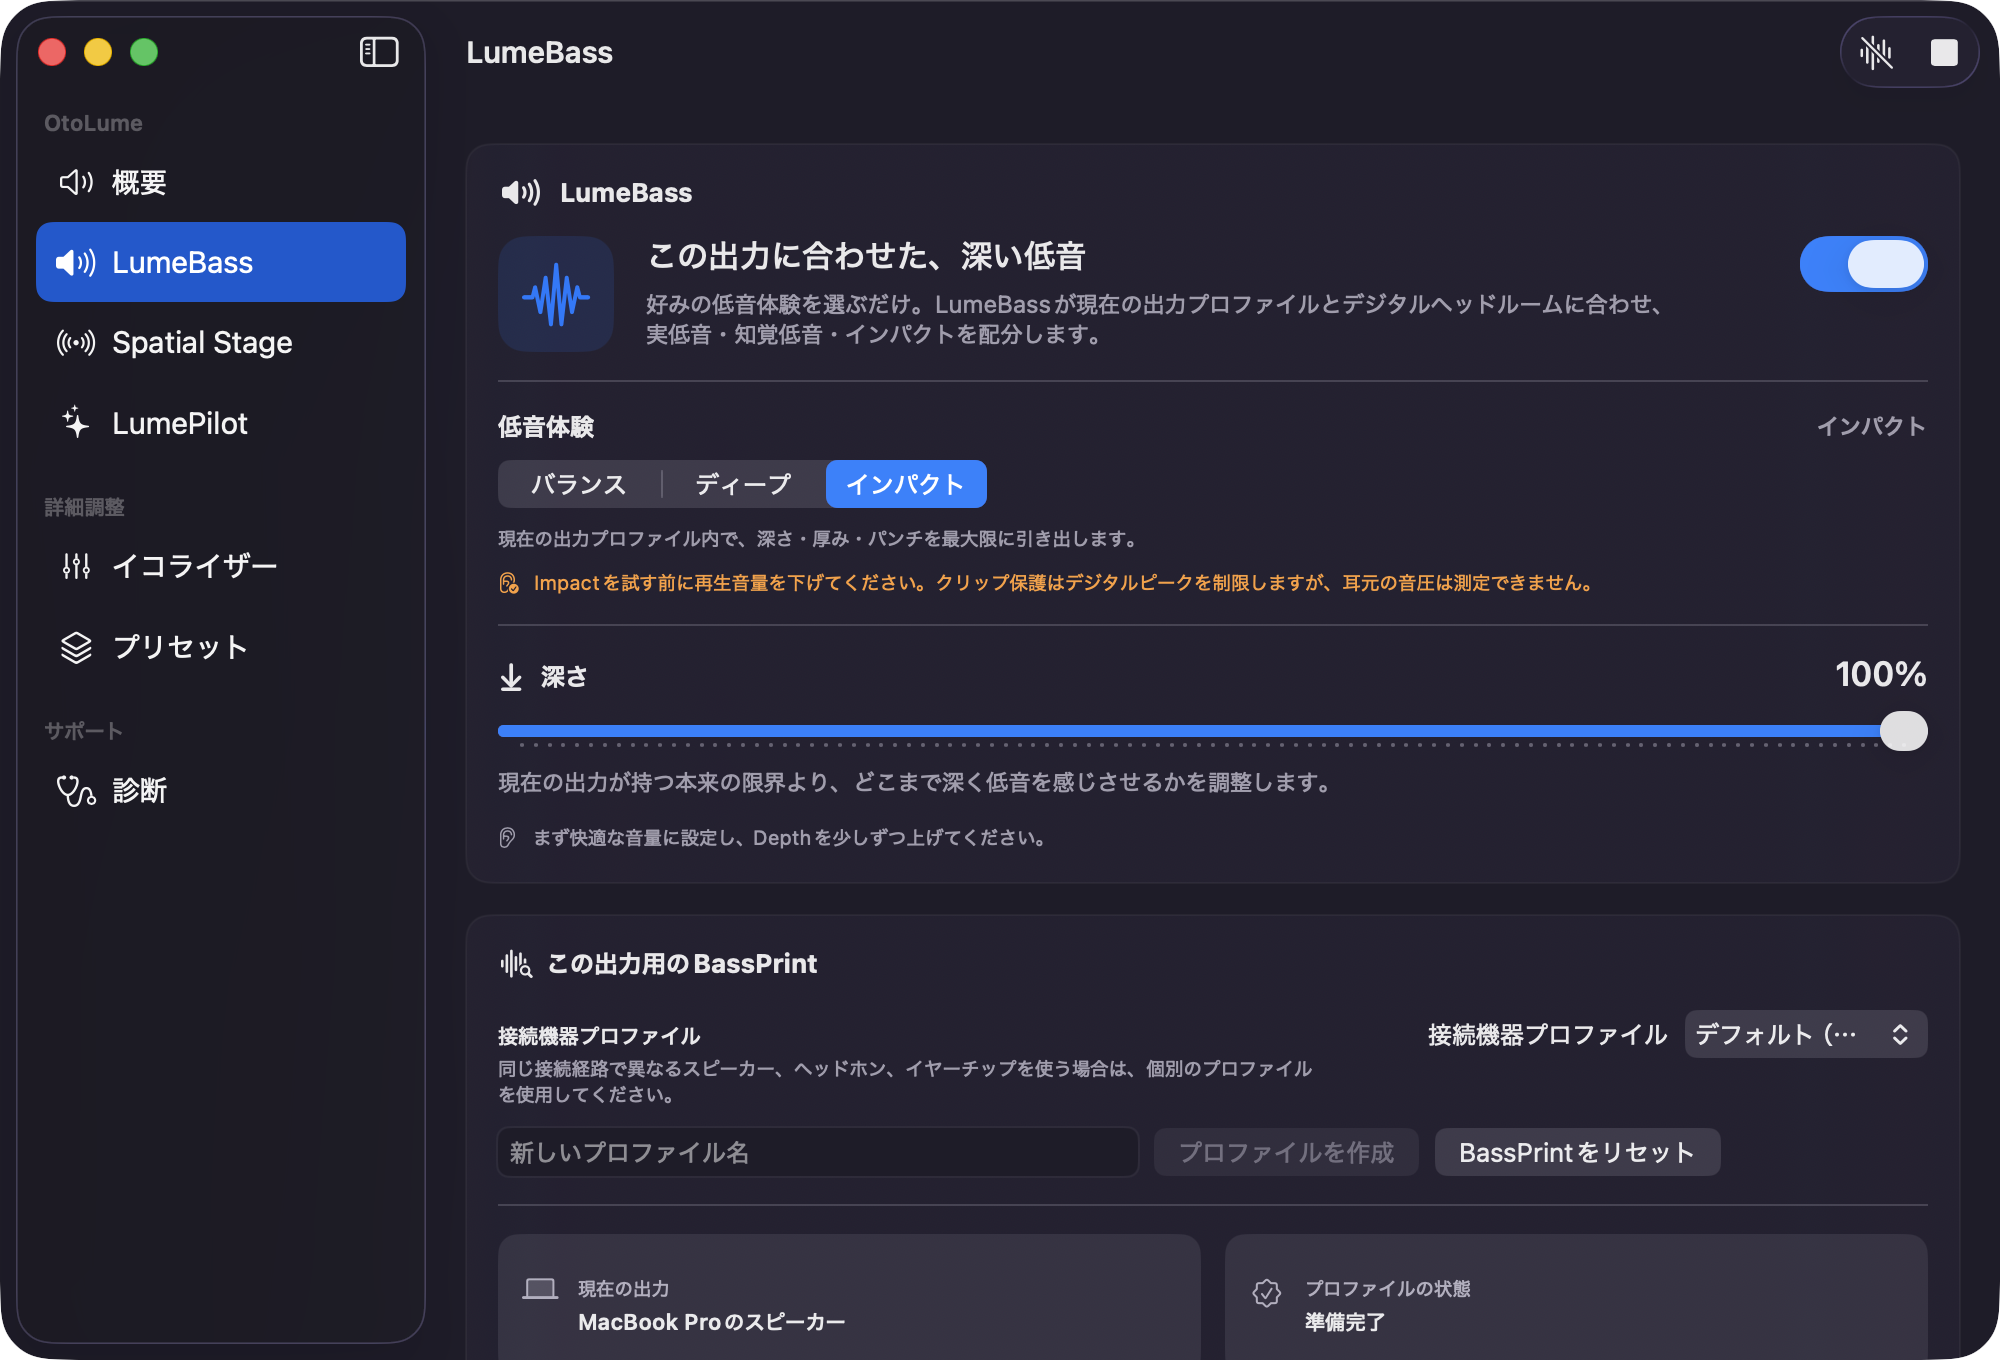Viewport: 2000px width, 1360px height.
Task: Click the LumePilot sparkle icon
Action: click(76, 423)
